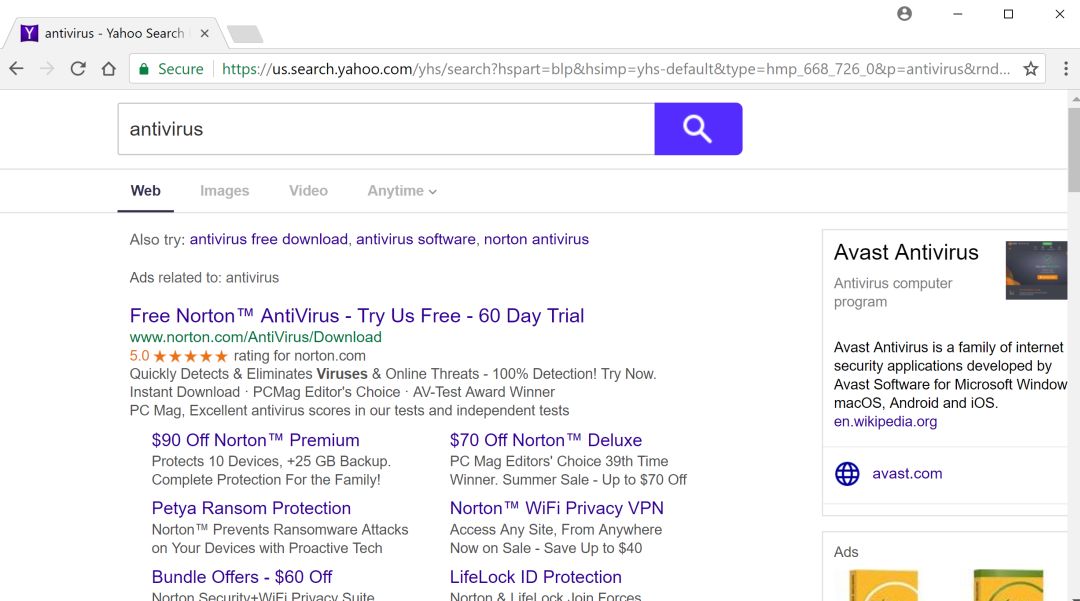Open Petya Ransom Protection link
The height and width of the screenshot is (601, 1080).
point(251,508)
